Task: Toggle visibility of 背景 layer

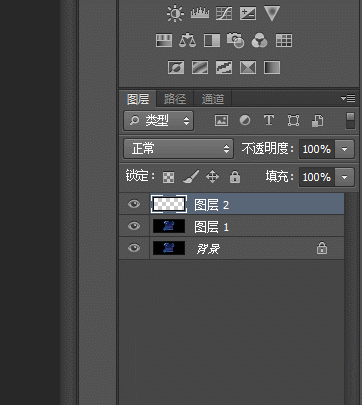Action: click(134, 248)
